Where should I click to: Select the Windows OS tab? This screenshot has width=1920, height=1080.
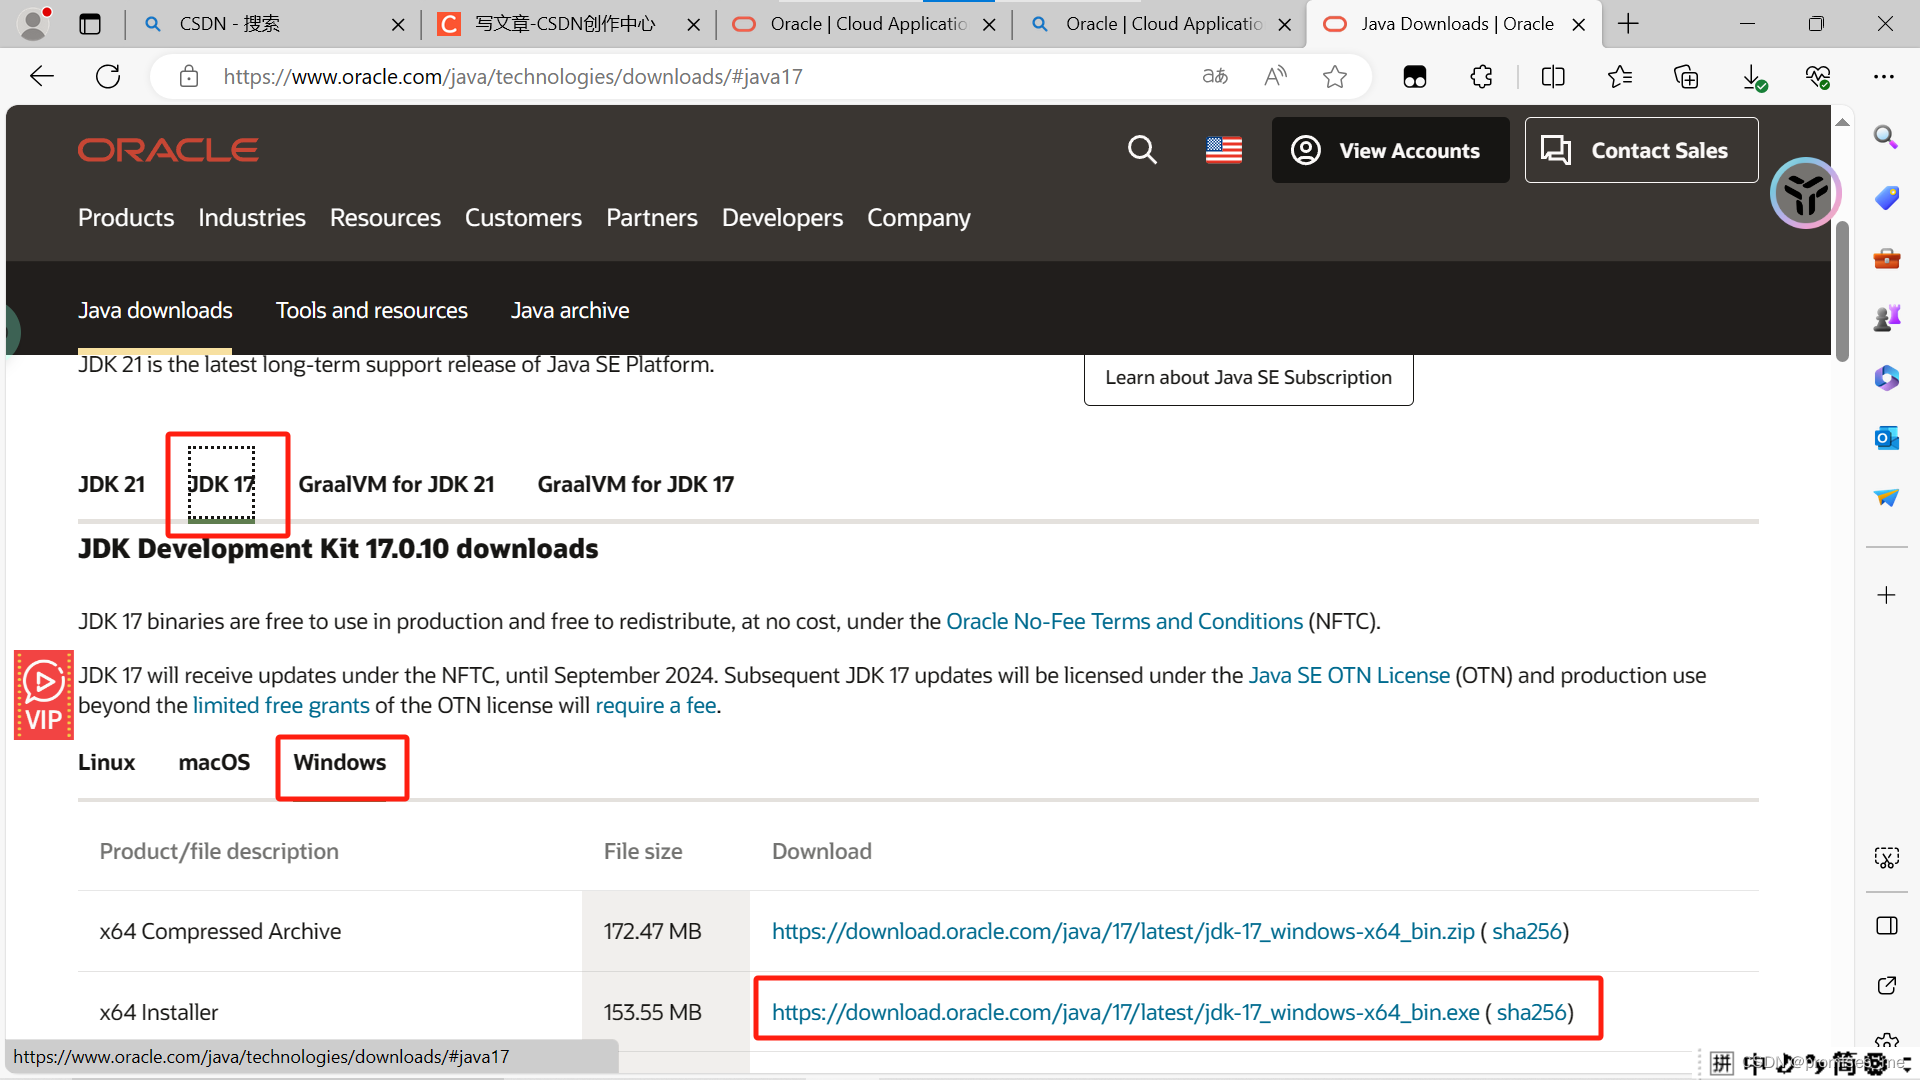(x=340, y=763)
